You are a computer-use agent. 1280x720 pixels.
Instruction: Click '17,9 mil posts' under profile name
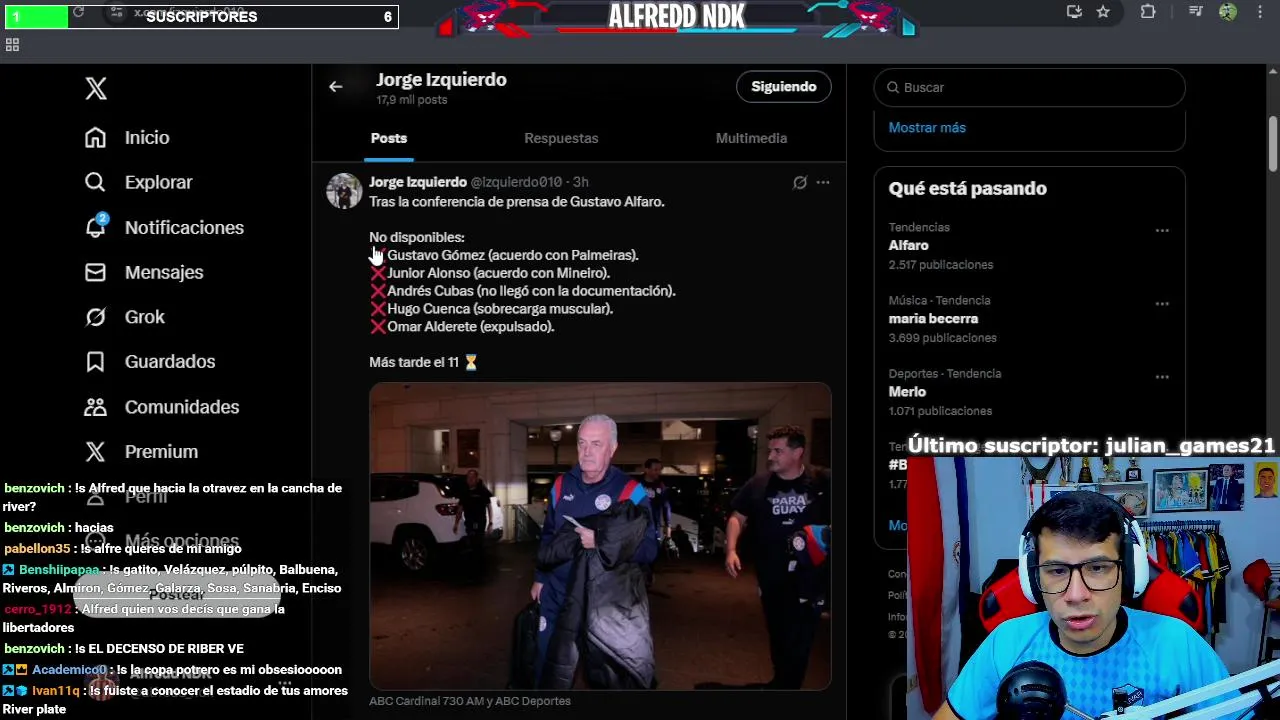[x=411, y=101]
